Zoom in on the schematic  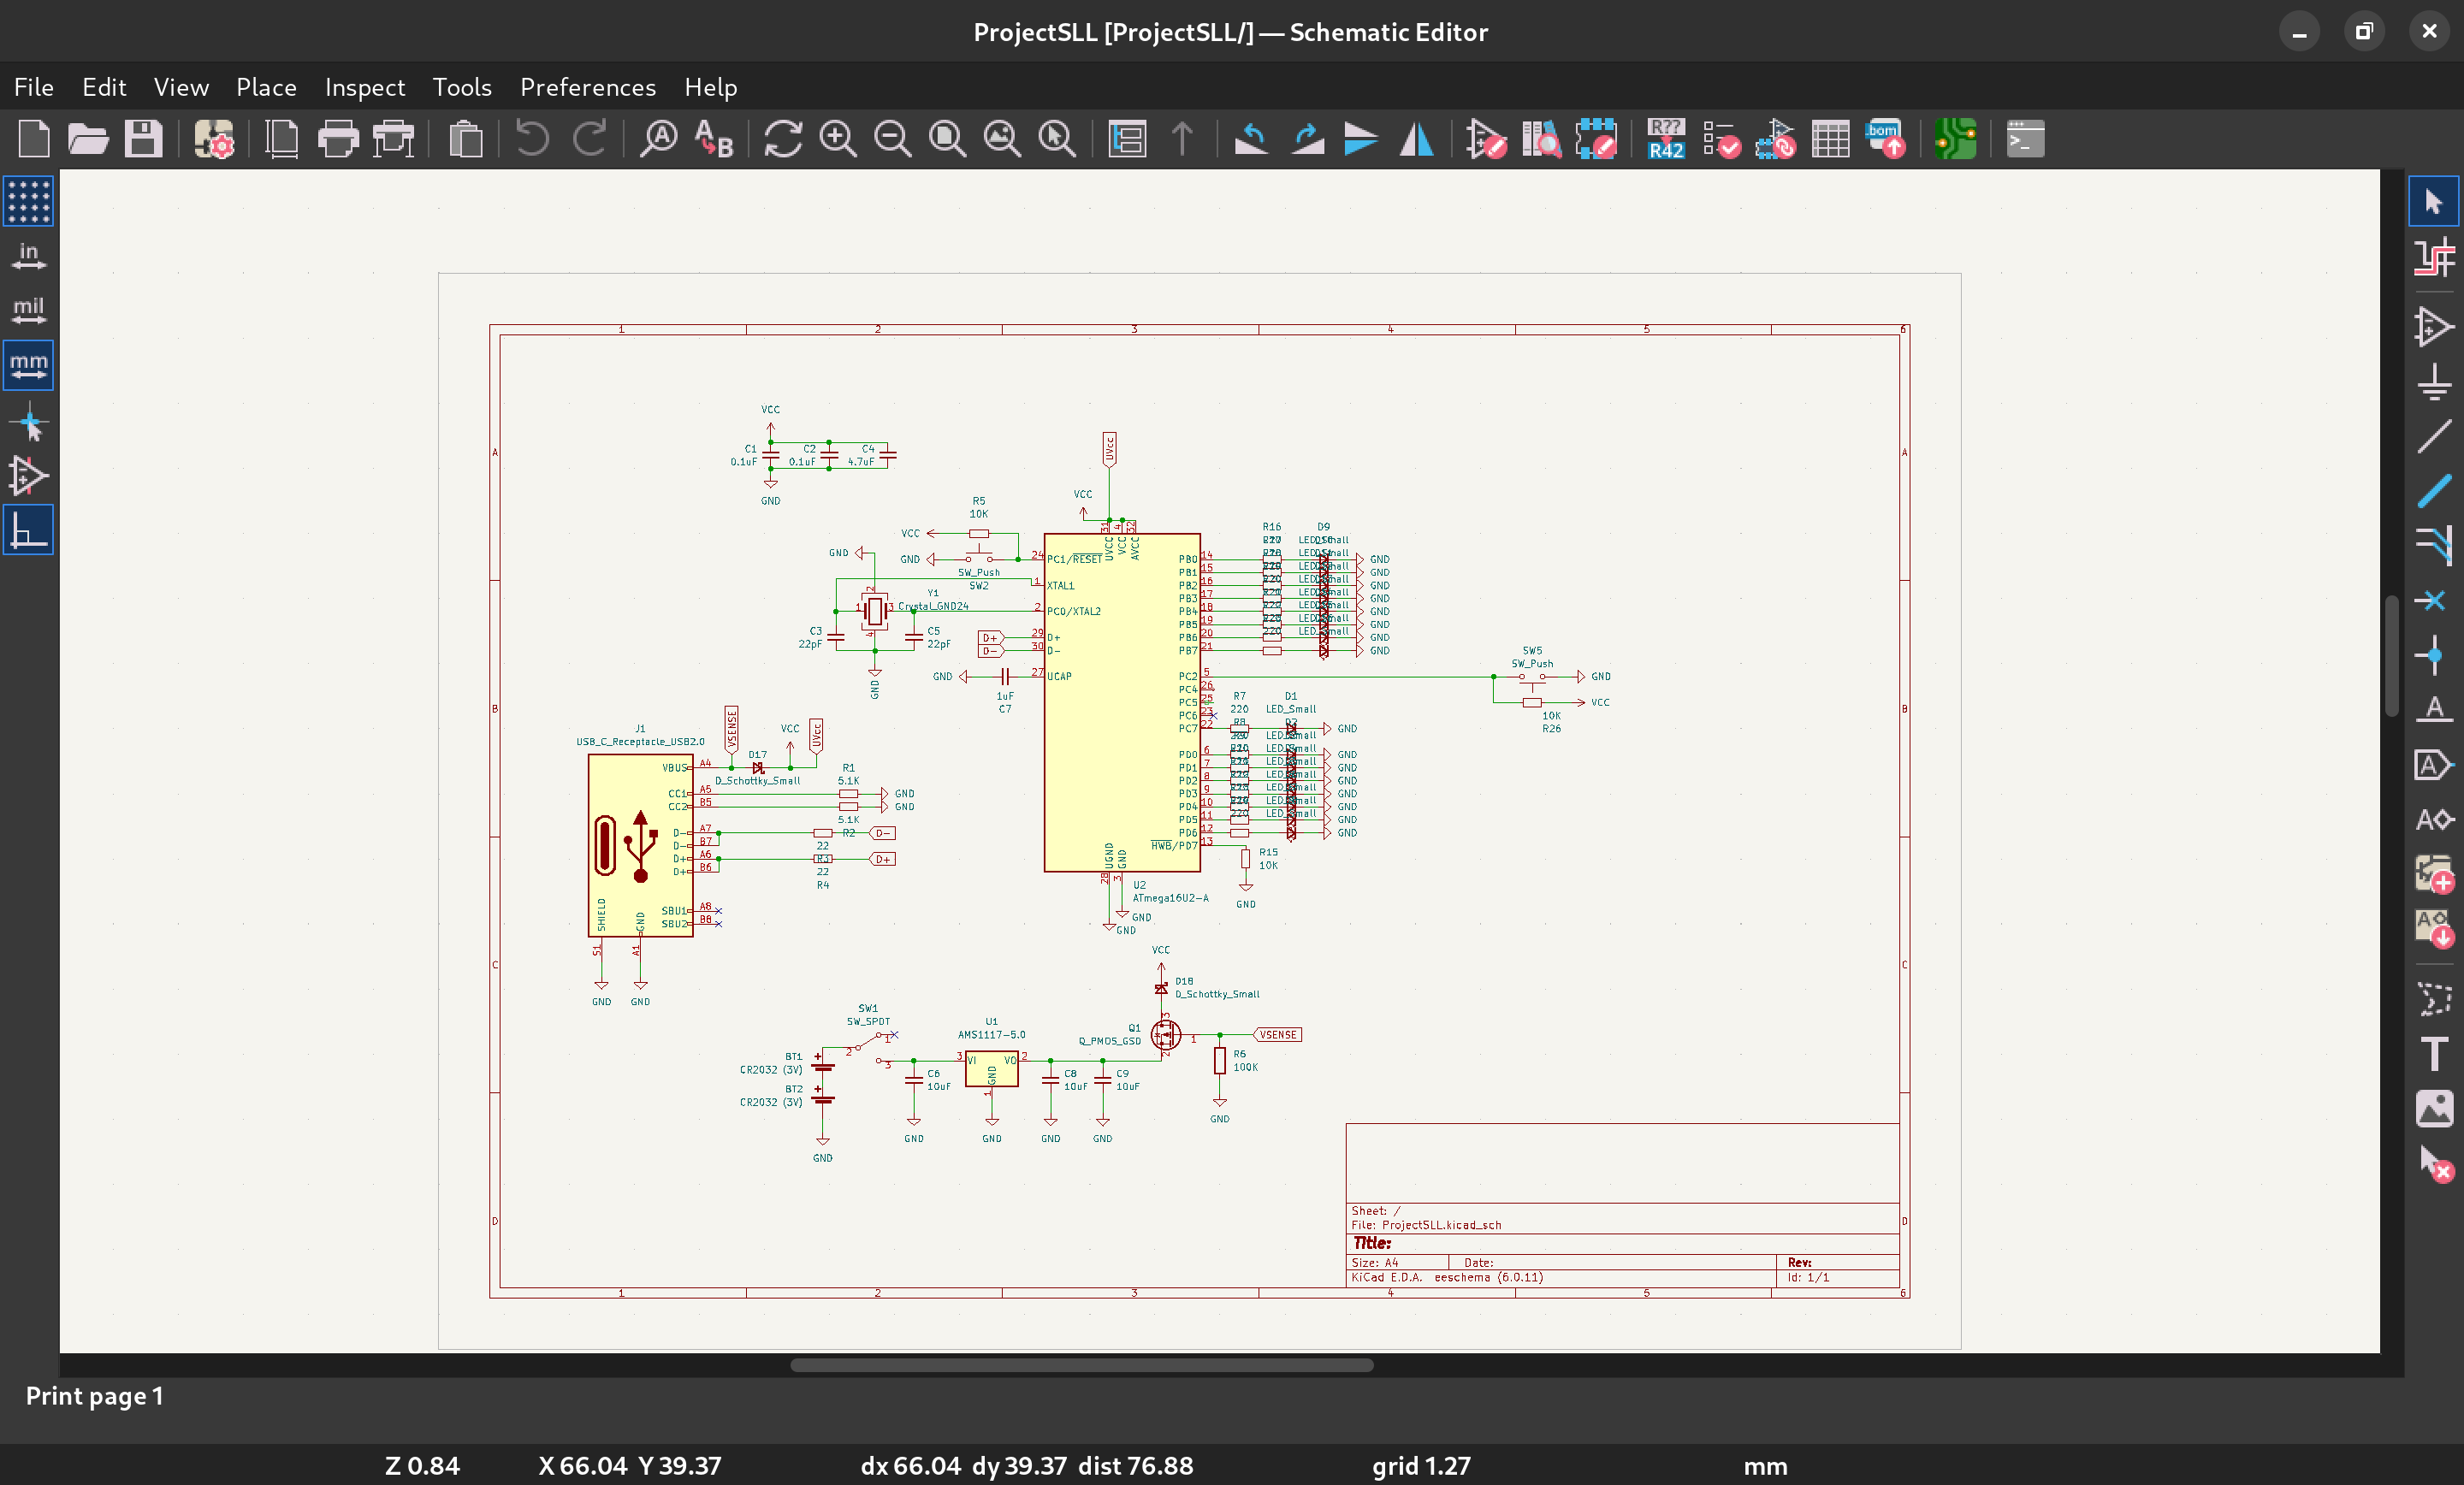point(838,138)
